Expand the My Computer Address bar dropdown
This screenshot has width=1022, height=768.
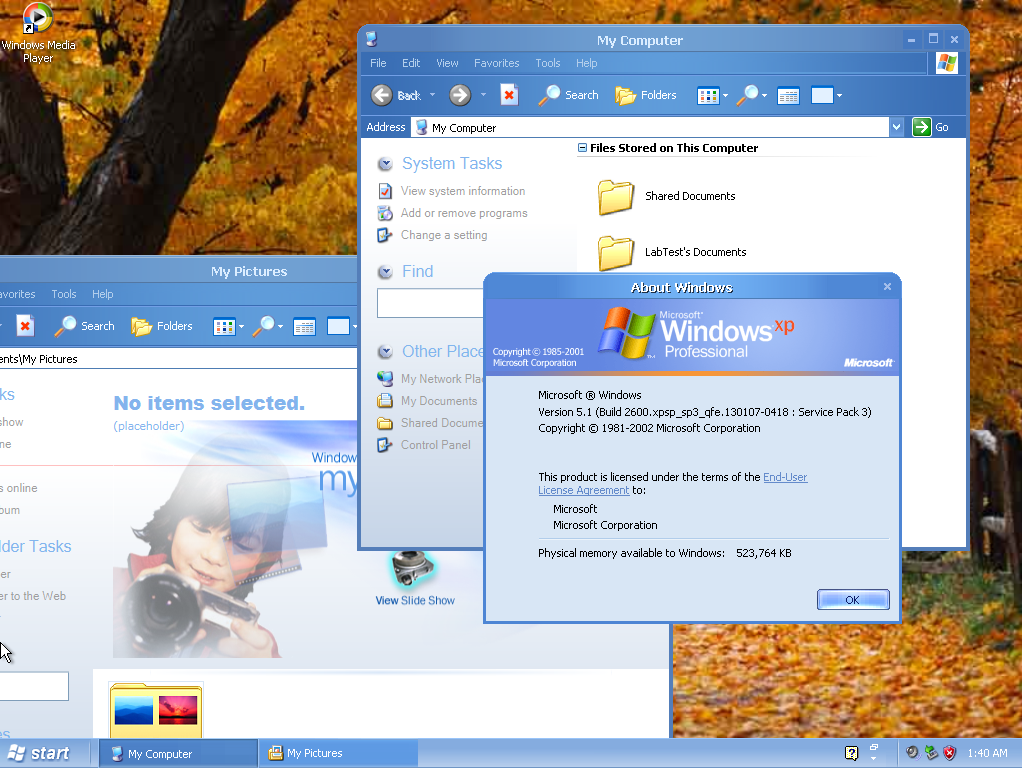coord(897,127)
